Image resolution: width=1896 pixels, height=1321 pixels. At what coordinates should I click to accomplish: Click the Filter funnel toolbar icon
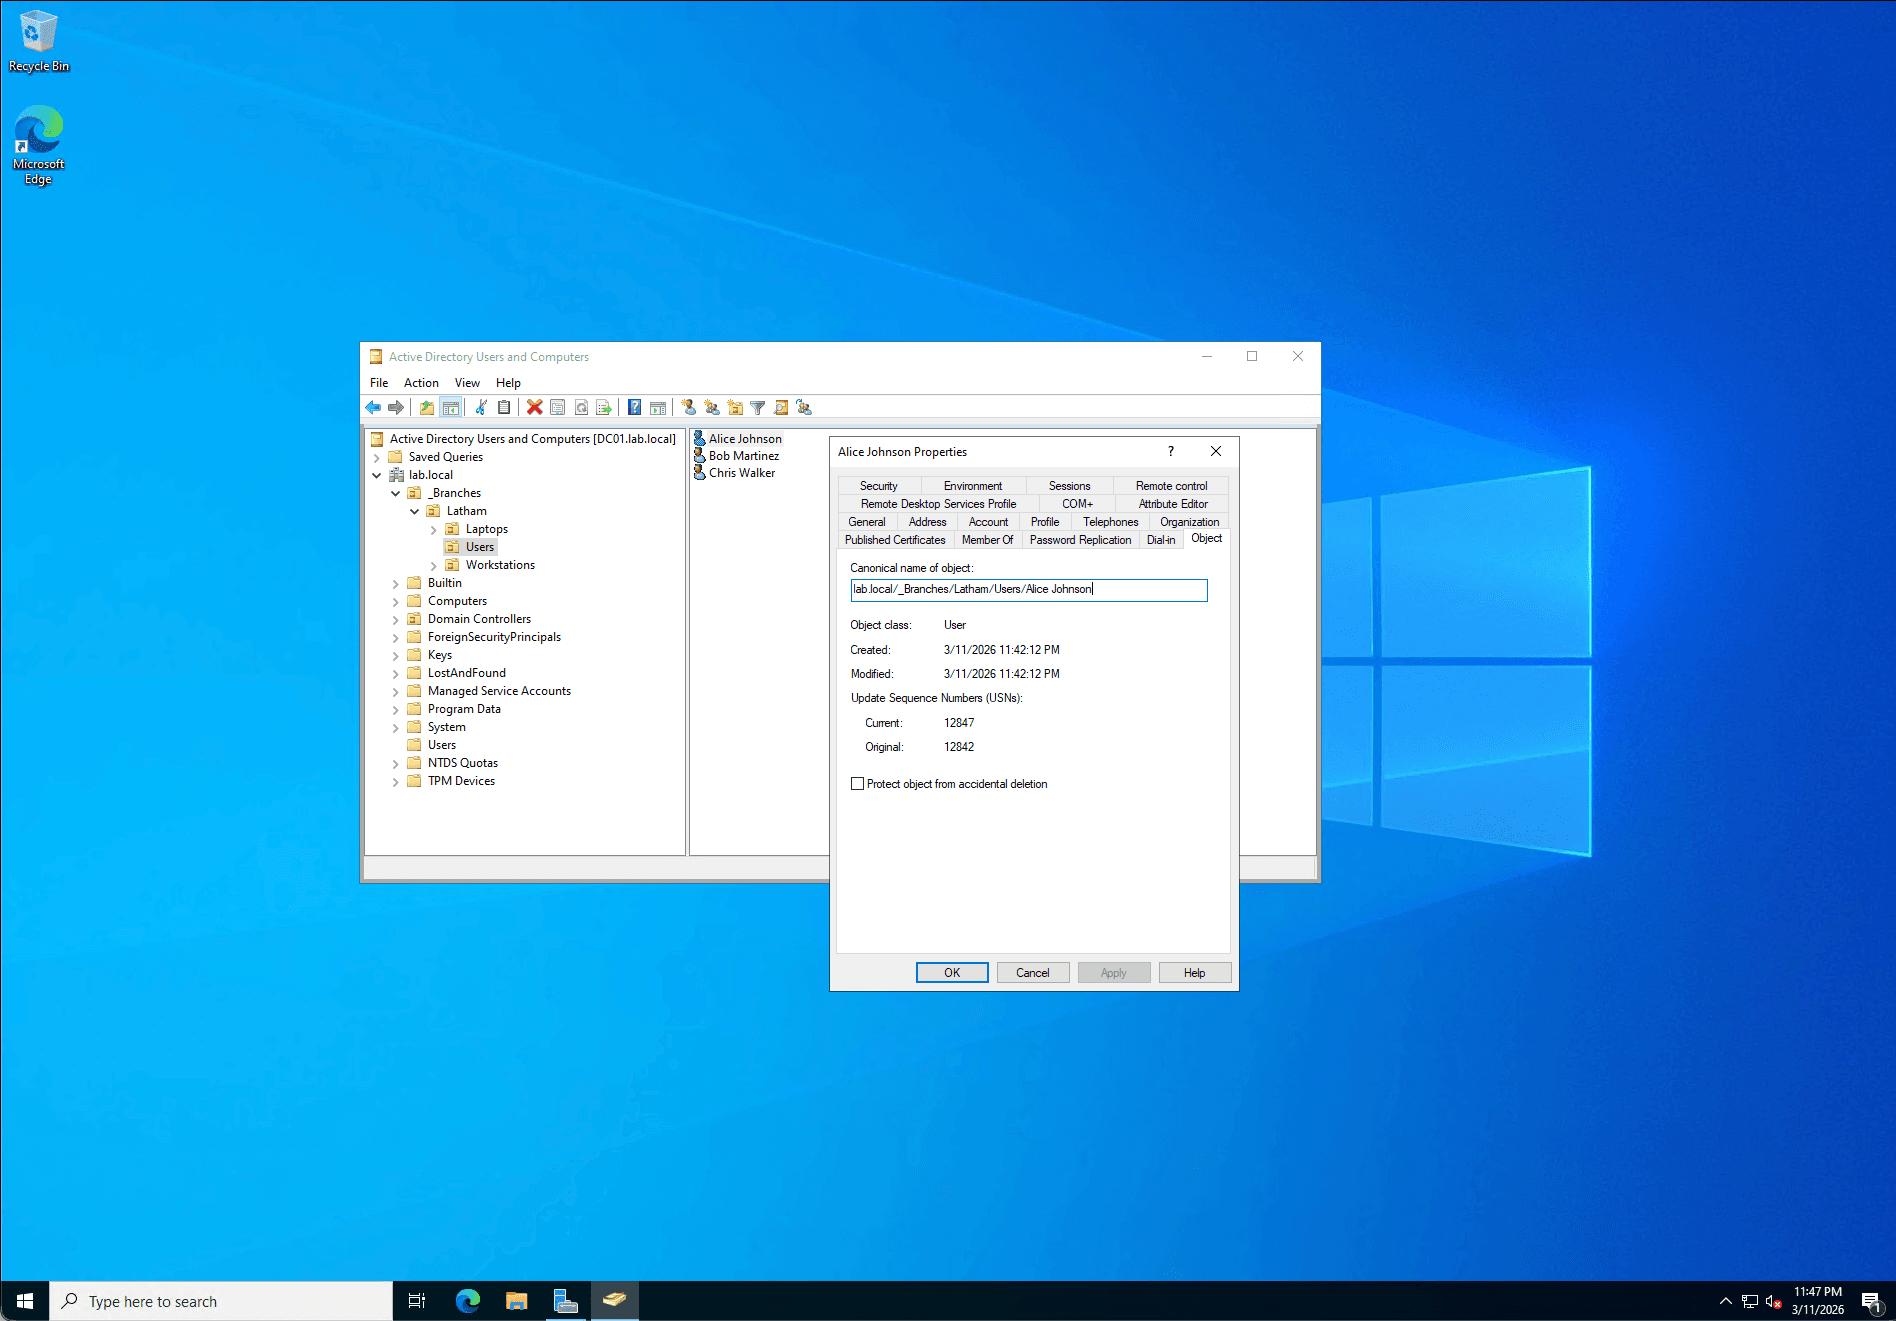click(757, 407)
